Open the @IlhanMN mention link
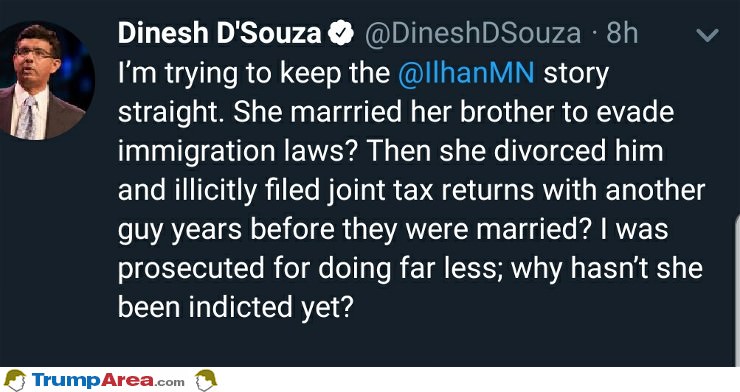The width and height of the screenshot is (740, 392). 466,74
